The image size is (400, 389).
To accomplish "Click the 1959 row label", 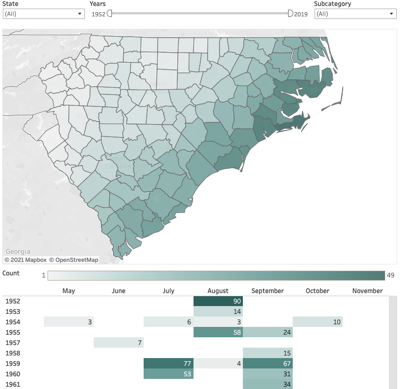I will point(13,363).
